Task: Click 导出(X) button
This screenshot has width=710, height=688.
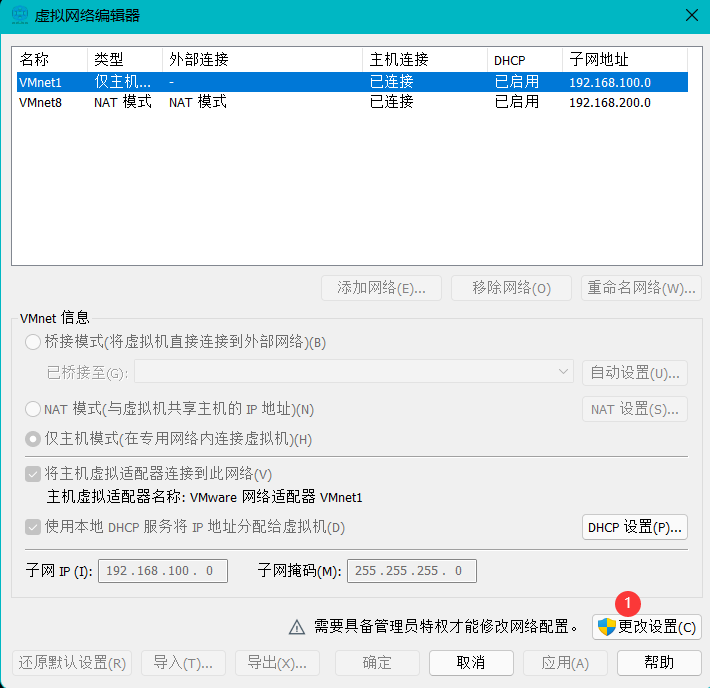Action: pos(278,663)
